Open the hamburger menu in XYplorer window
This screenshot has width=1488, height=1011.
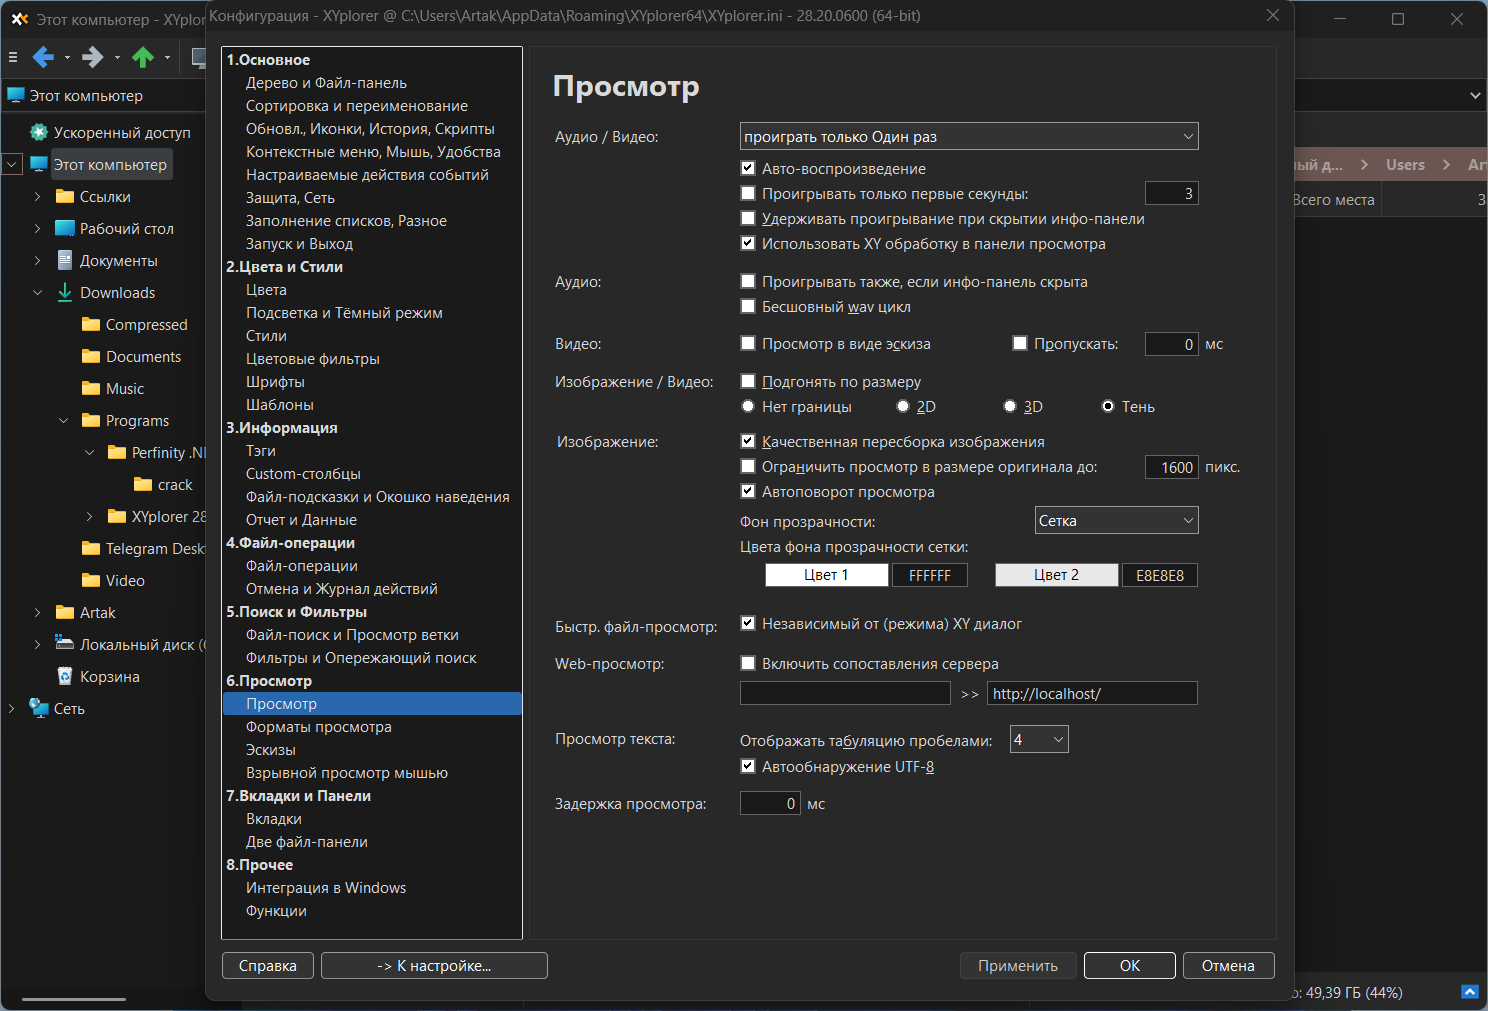(x=13, y=57)
